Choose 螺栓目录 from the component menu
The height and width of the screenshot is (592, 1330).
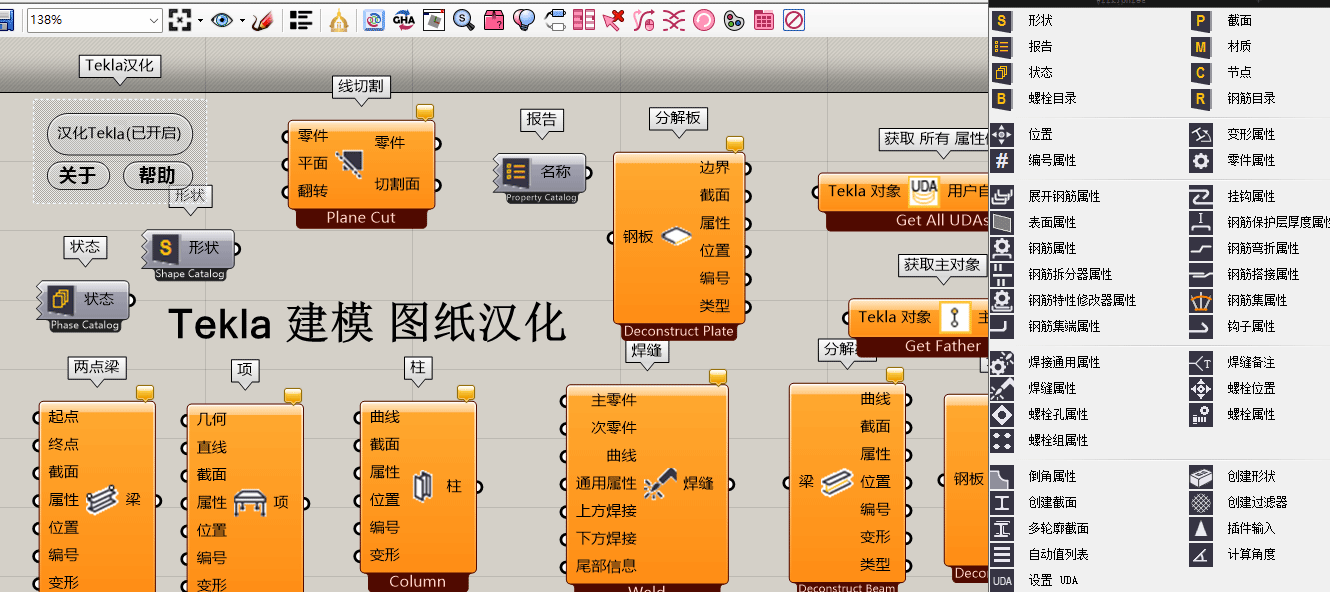coord(1052,98)
